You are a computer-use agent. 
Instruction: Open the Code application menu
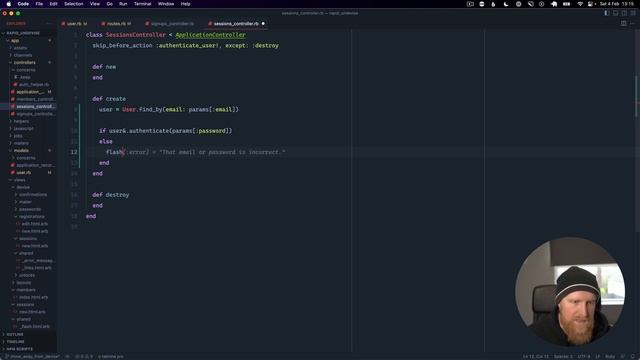tap(23, 4)
